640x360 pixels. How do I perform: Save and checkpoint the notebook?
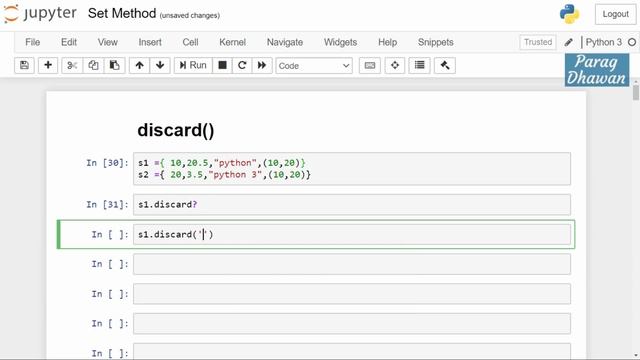pos(24,65)
